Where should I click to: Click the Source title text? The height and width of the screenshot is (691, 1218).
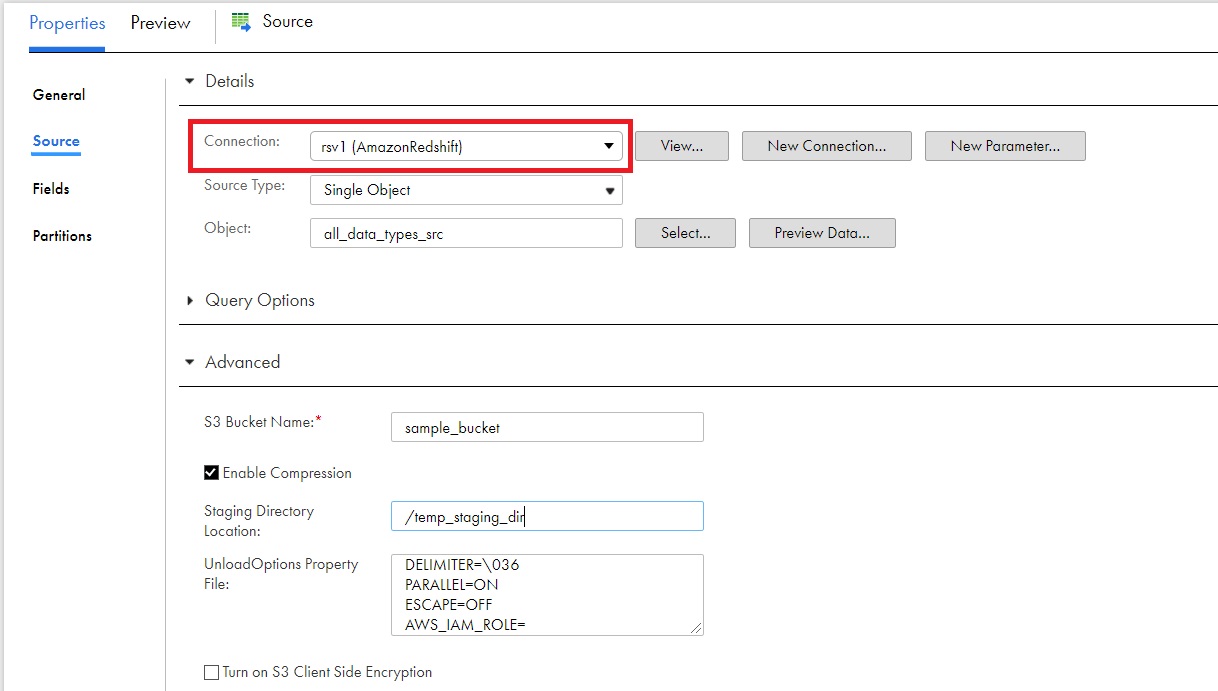coord(288,22)
